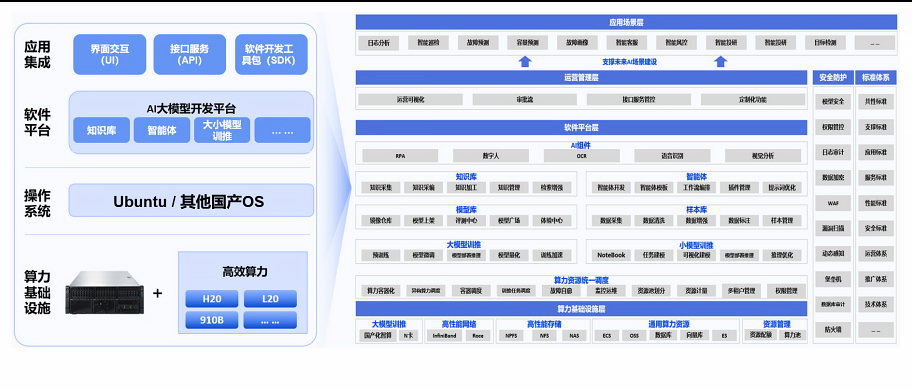Click the 训练加速 box
This screenshot has height=390, width=912.
(552, 255)
